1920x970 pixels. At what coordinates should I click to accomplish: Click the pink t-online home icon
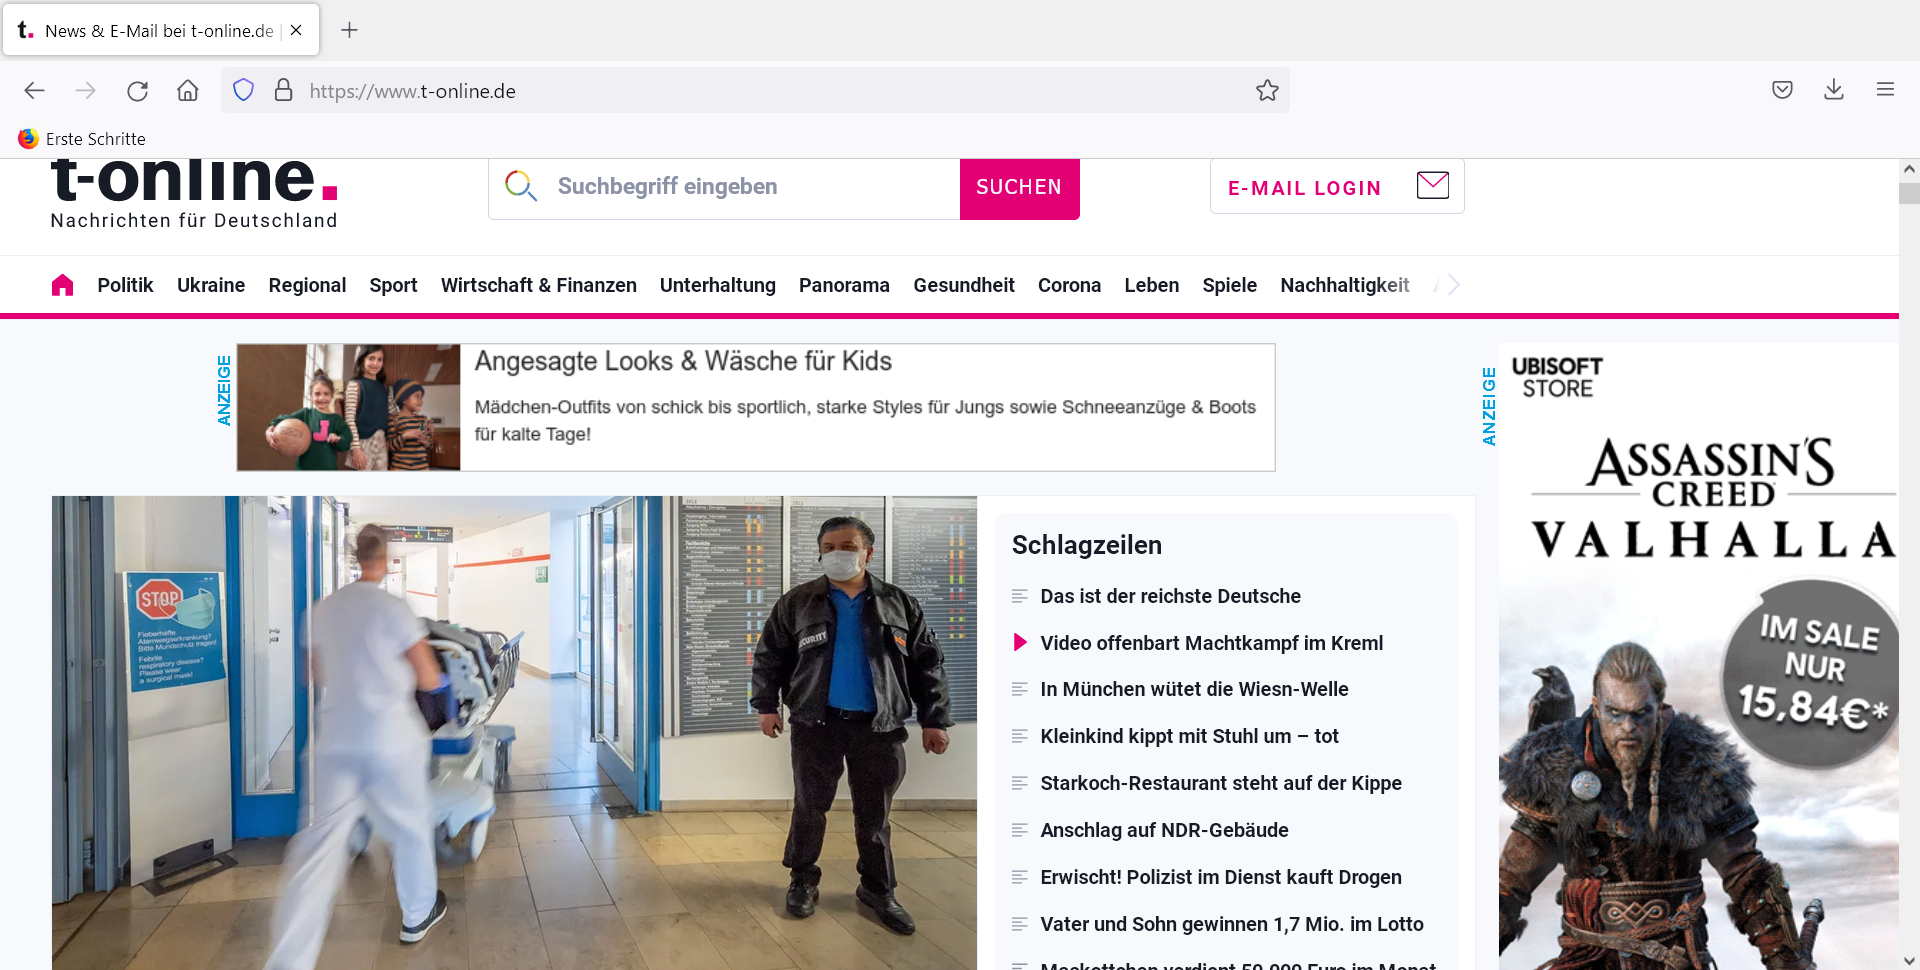click(x=62, y=285)
